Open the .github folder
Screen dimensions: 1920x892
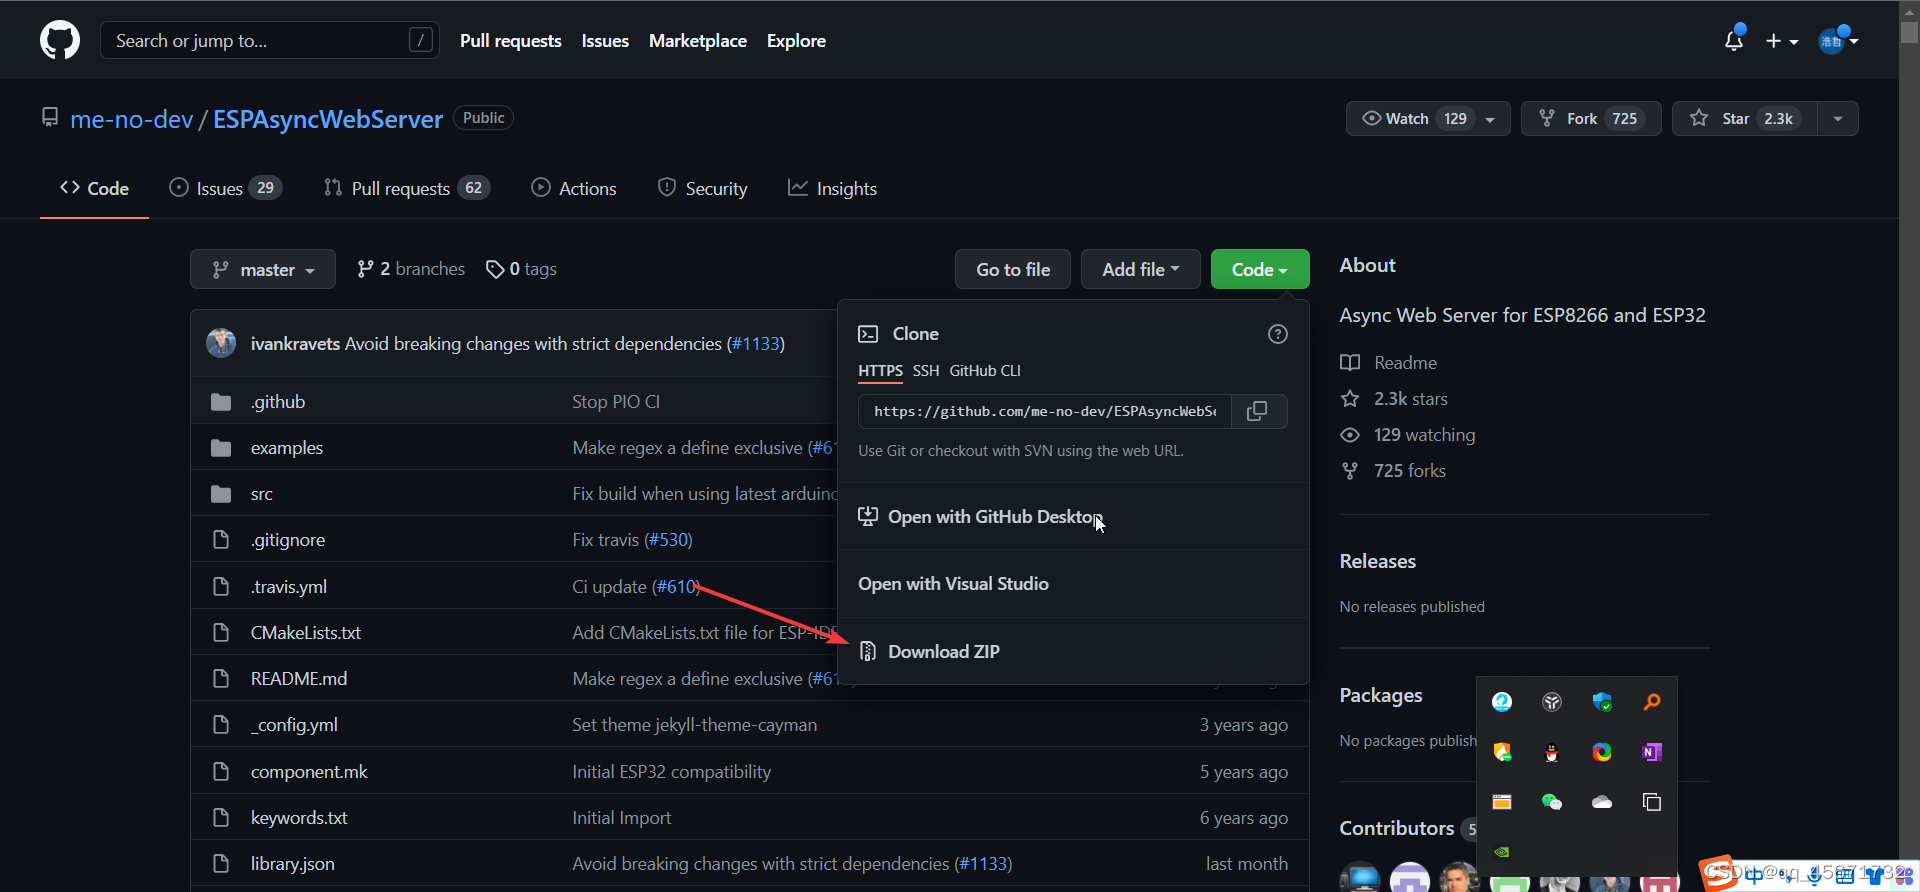[x=278, y=401]
